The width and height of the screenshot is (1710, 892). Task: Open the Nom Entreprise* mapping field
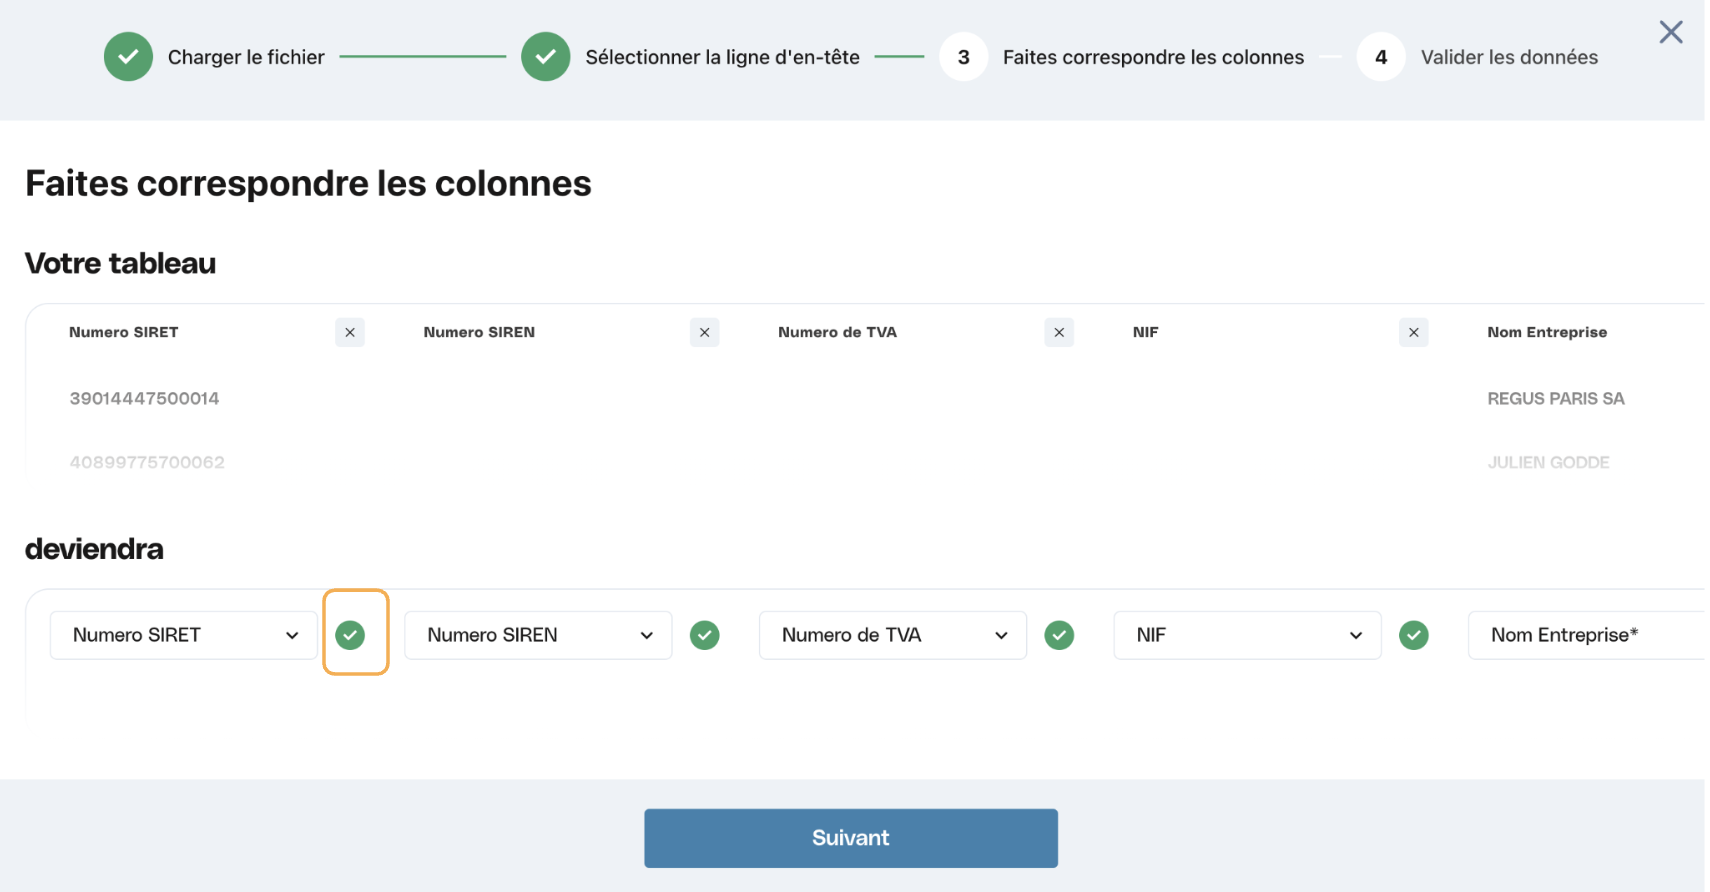point(1587,635)
